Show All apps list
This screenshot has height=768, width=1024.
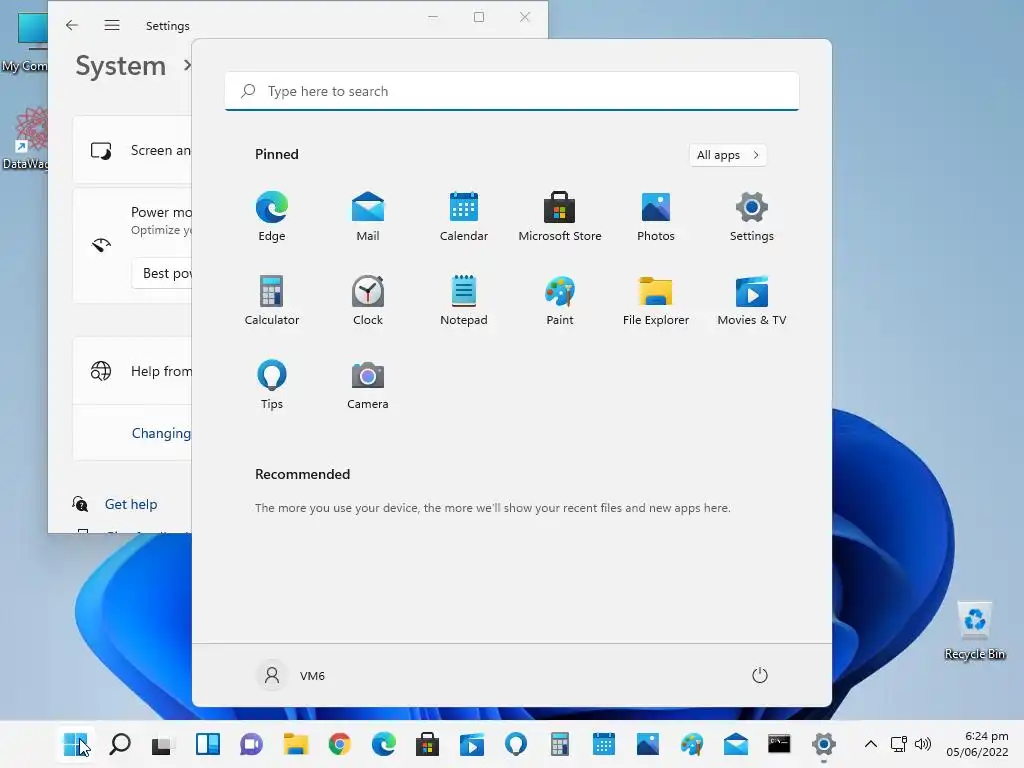(728, 155)
